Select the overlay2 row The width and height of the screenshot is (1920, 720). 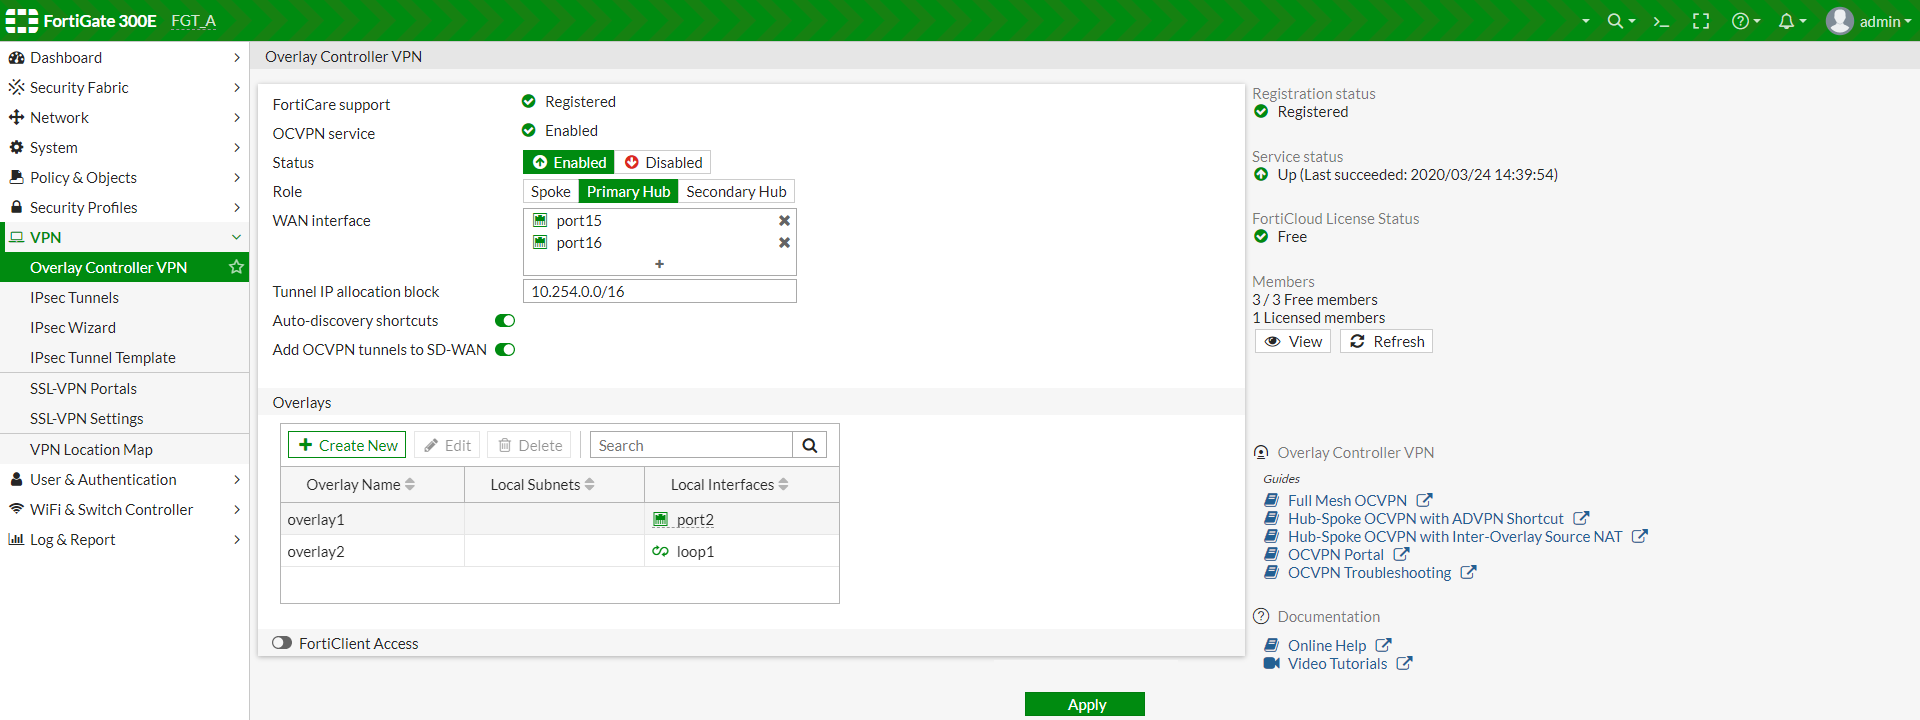point(560,551)
